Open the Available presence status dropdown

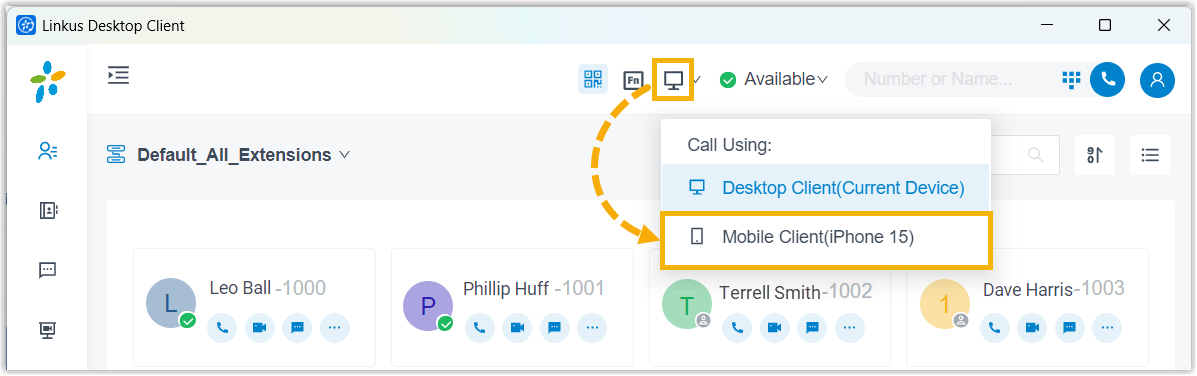tap(774, 79)
